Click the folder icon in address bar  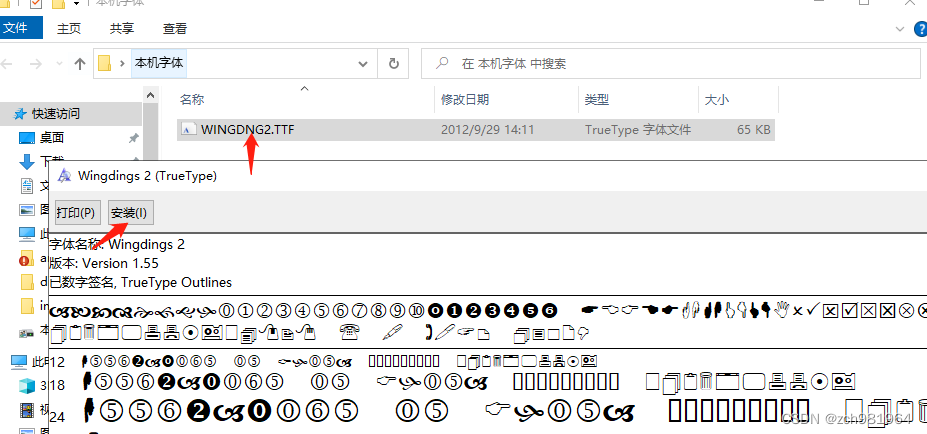[x=105, y=63]
